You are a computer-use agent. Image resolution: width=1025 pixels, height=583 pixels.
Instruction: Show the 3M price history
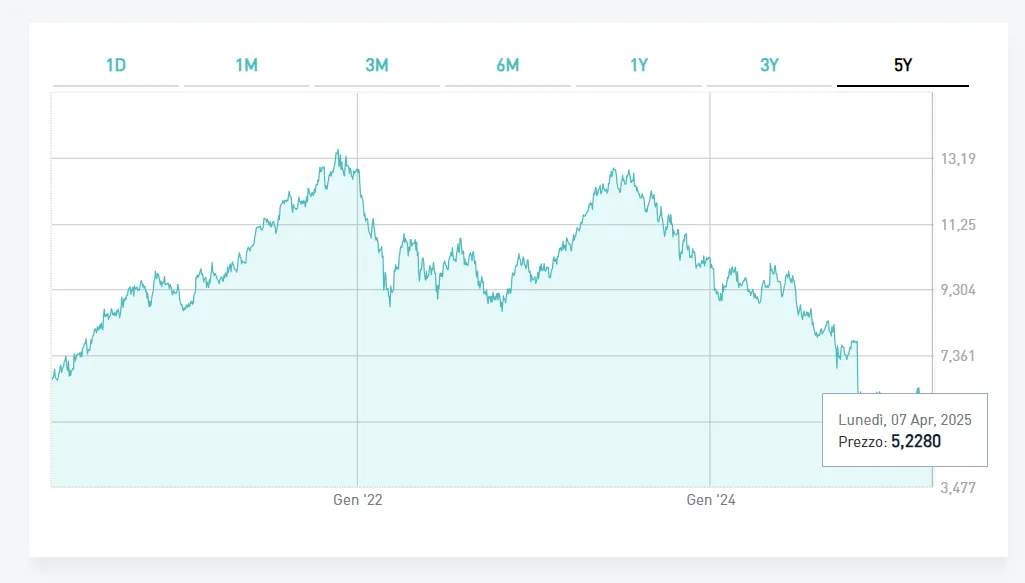[x=377, y=66]
